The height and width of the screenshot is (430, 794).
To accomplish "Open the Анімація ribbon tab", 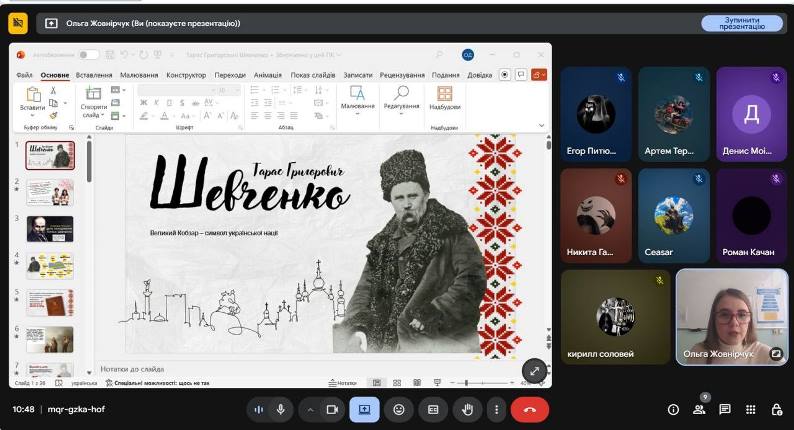I will tap(267, 75).
